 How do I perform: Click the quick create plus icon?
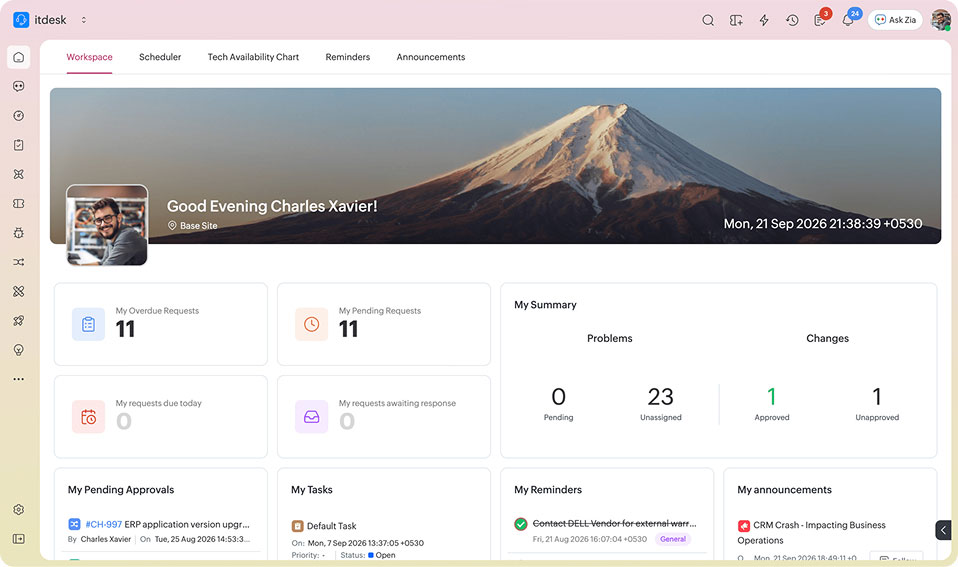(x=736, y=20)
